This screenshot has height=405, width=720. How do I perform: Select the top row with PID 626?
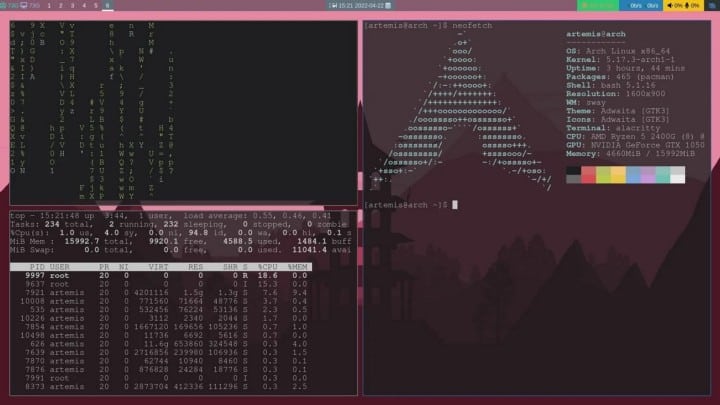coord(161,344)
